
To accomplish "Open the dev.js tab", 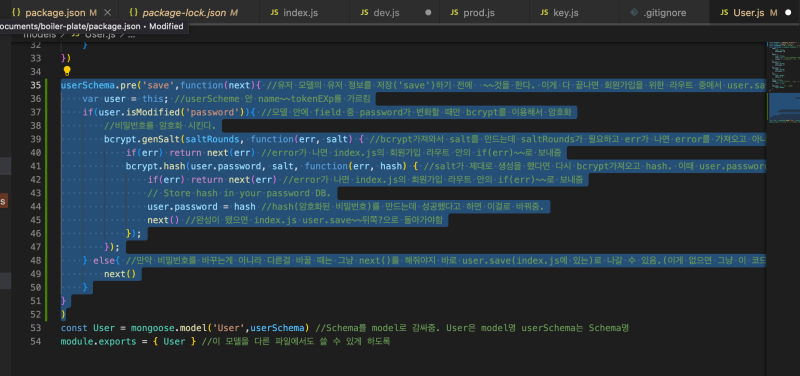I will click(394, 12).
